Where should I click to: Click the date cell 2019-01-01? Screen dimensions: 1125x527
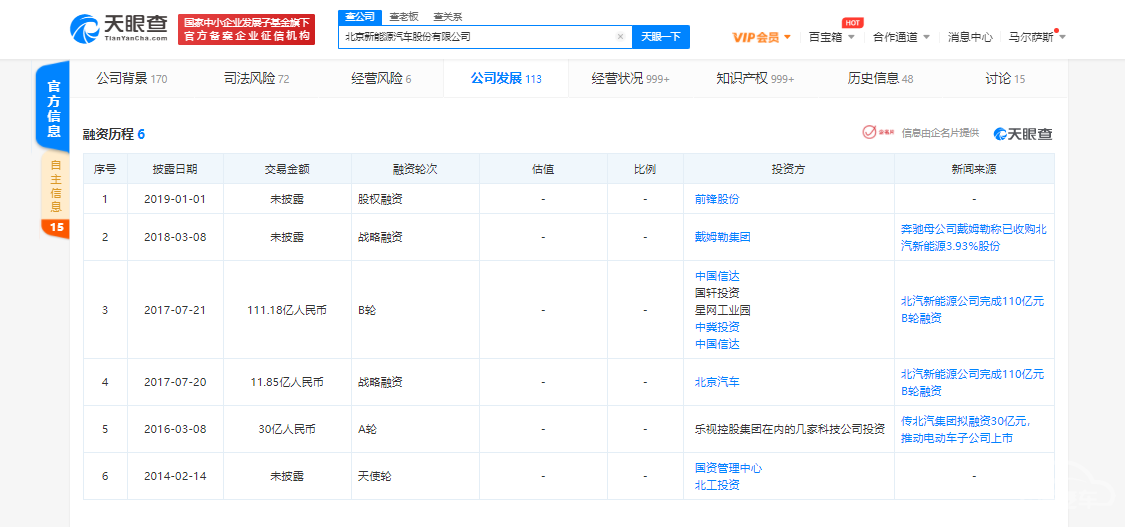(176, 199)
